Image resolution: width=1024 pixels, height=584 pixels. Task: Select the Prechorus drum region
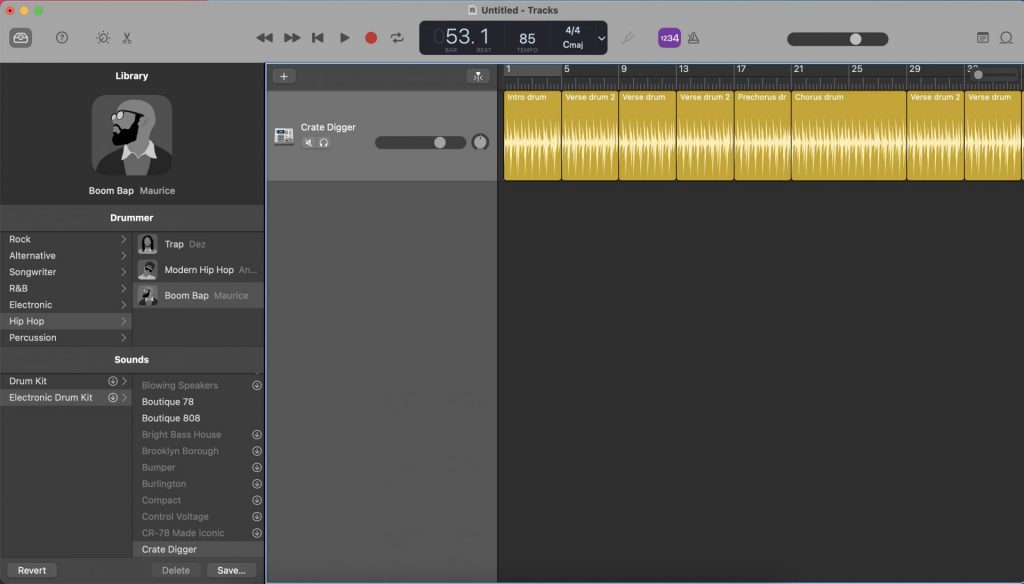[x=763, y=135]
